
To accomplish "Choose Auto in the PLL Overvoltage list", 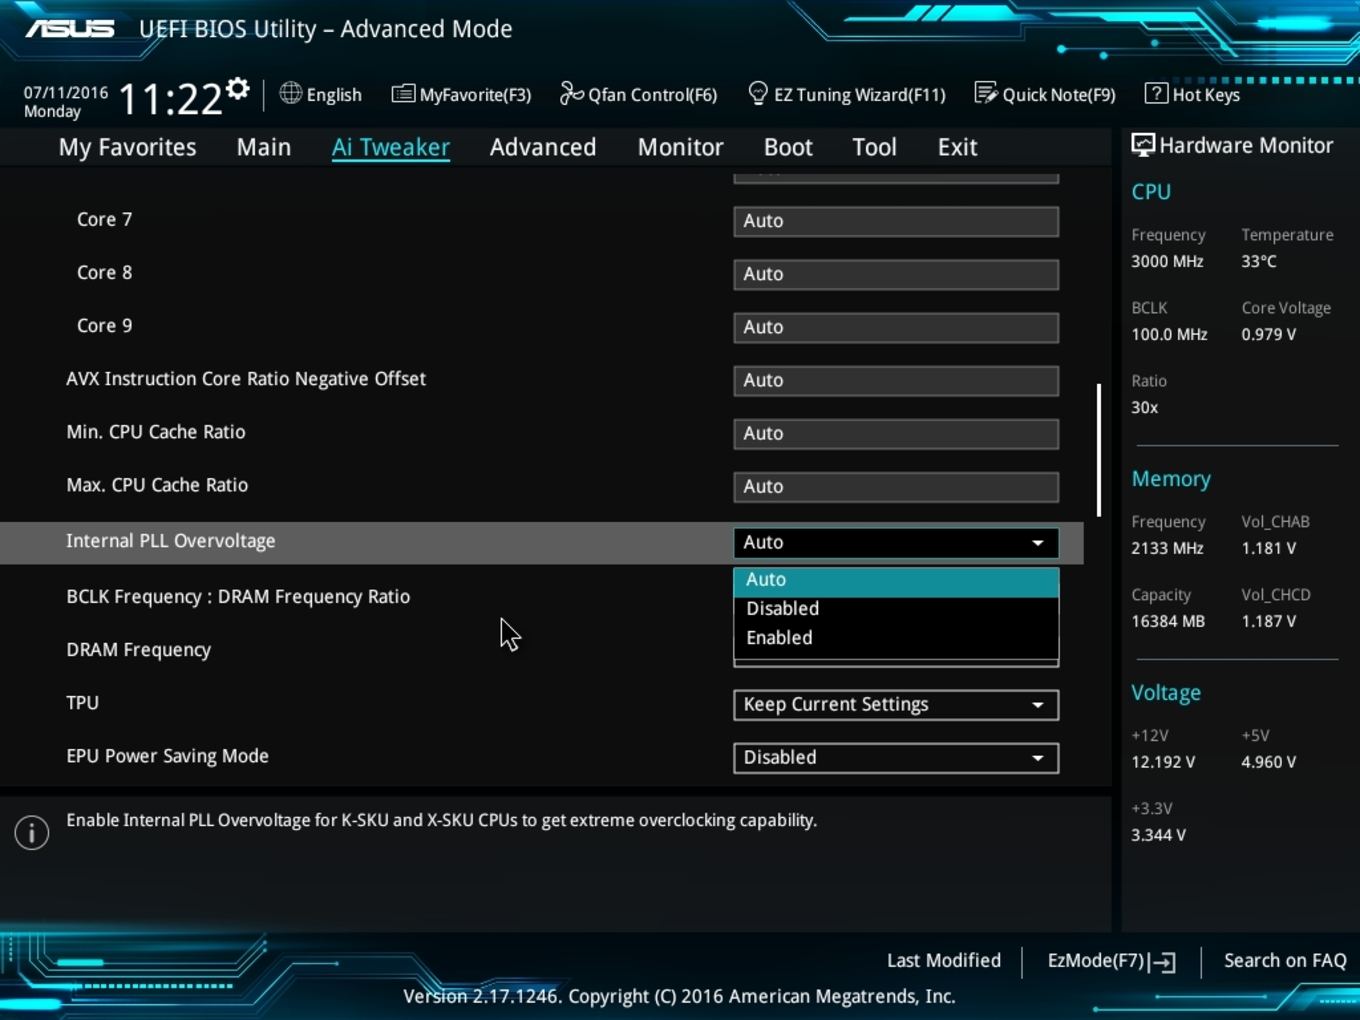I will pos(896,580).
